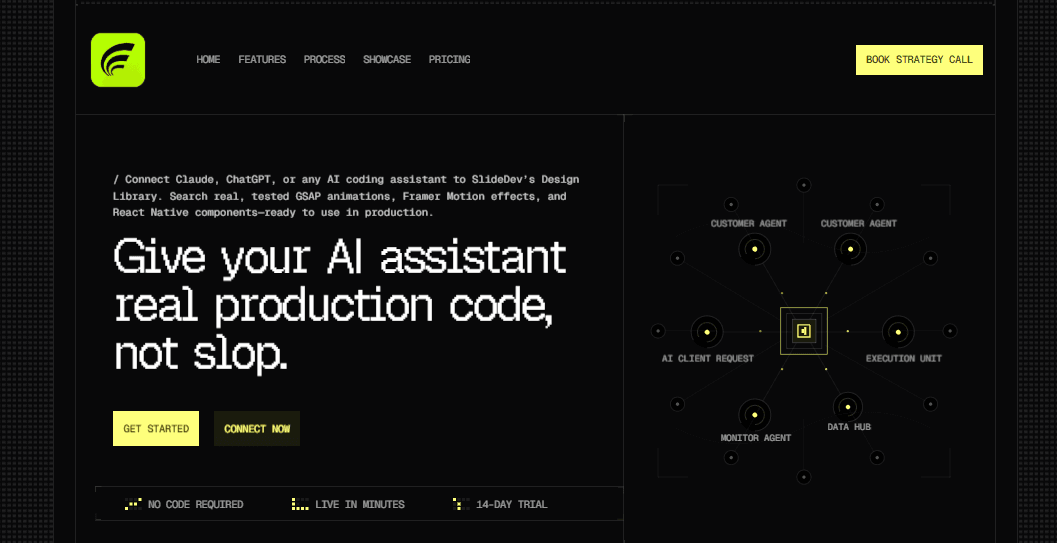The image size is (1057, 543).
Task: Click the Live in Minutes pixel icon
Action: click(300, 504)
